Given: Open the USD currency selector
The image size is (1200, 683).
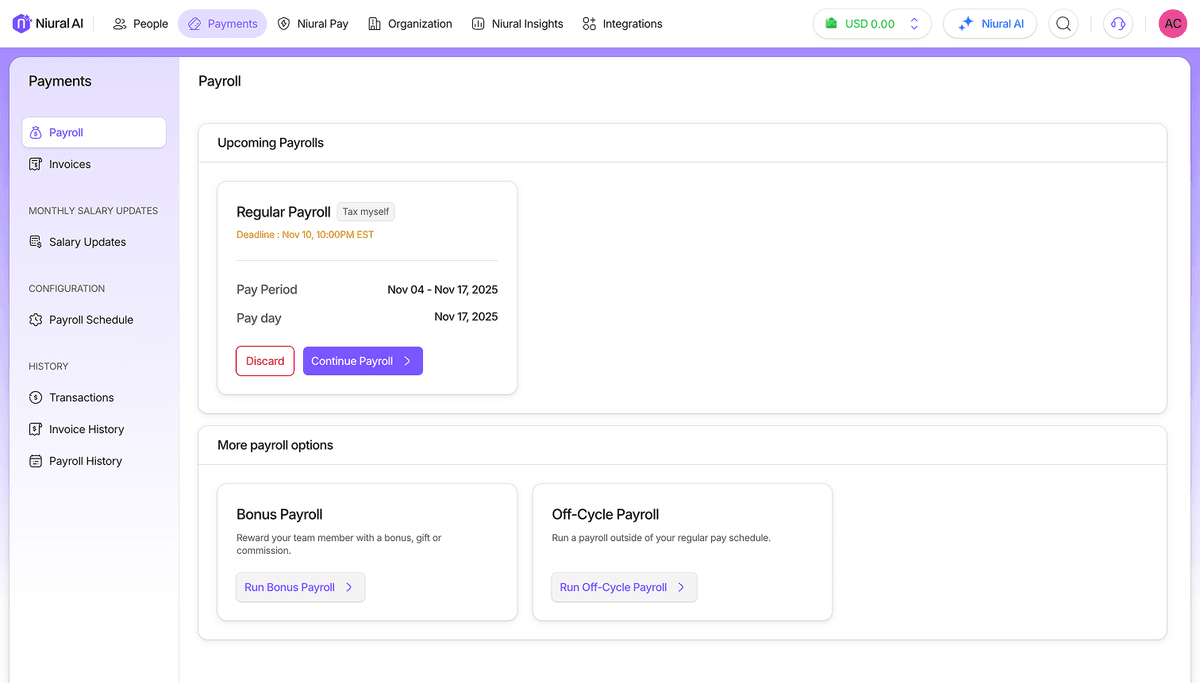Looking at the screenshot, I should point(870,23).
